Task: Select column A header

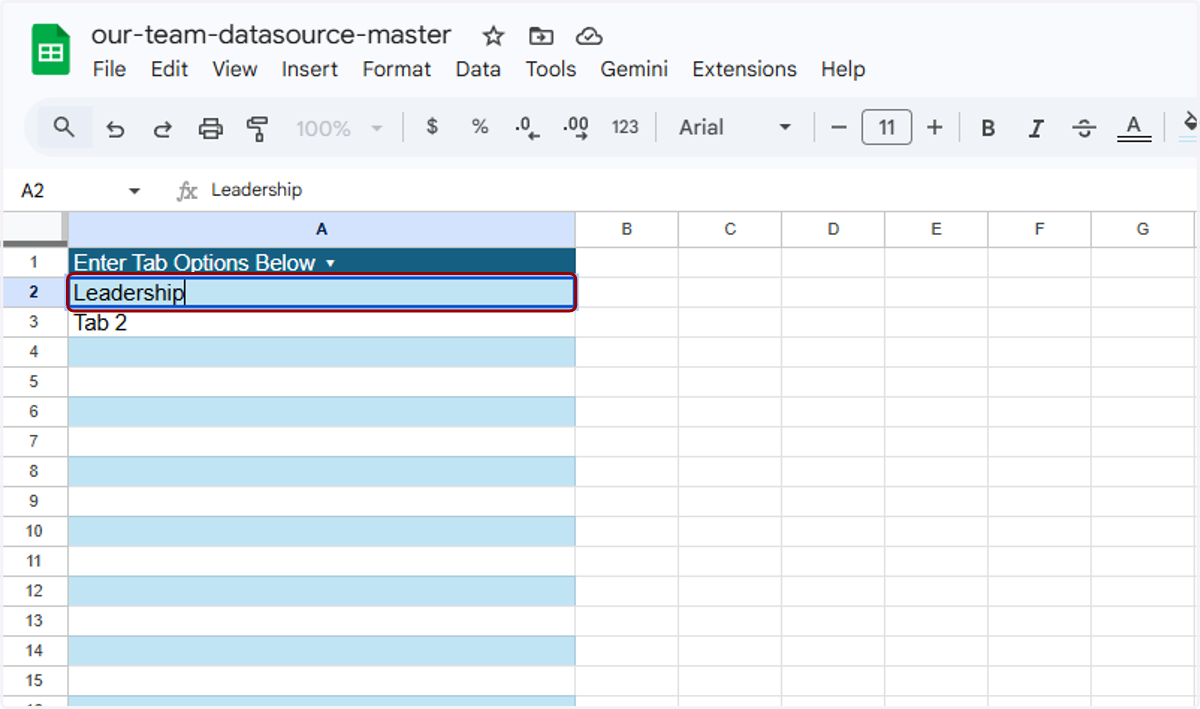Action: click(322, 229)
